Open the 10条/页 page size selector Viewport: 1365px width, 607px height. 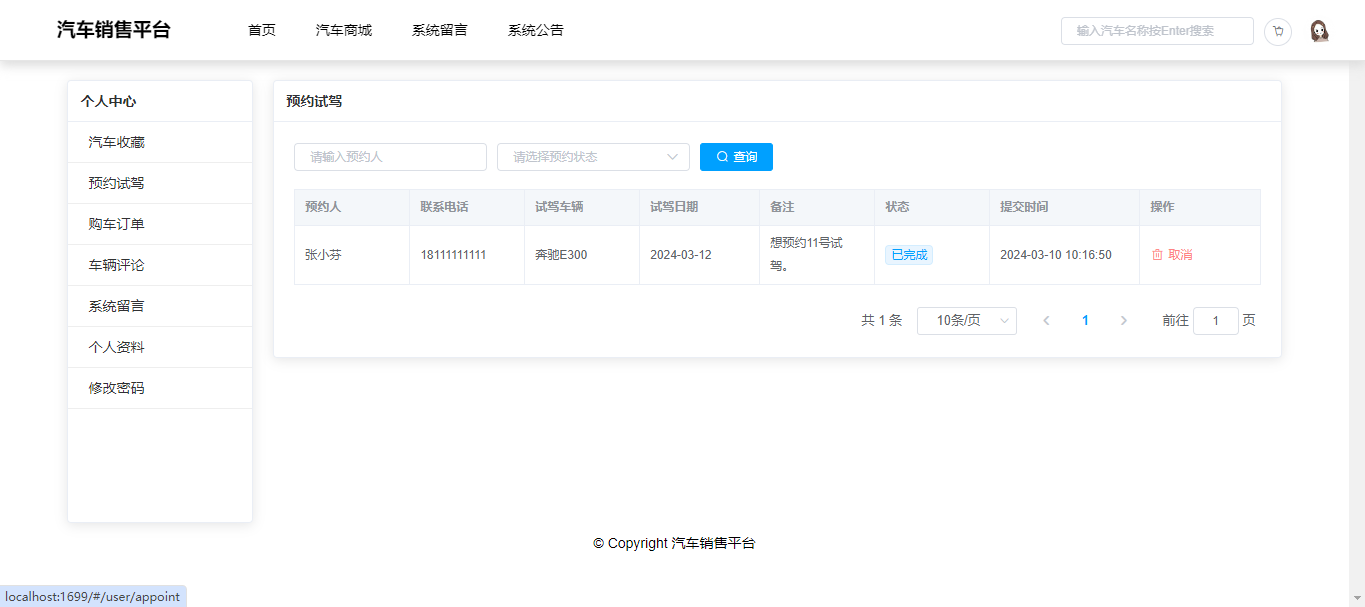966,321
